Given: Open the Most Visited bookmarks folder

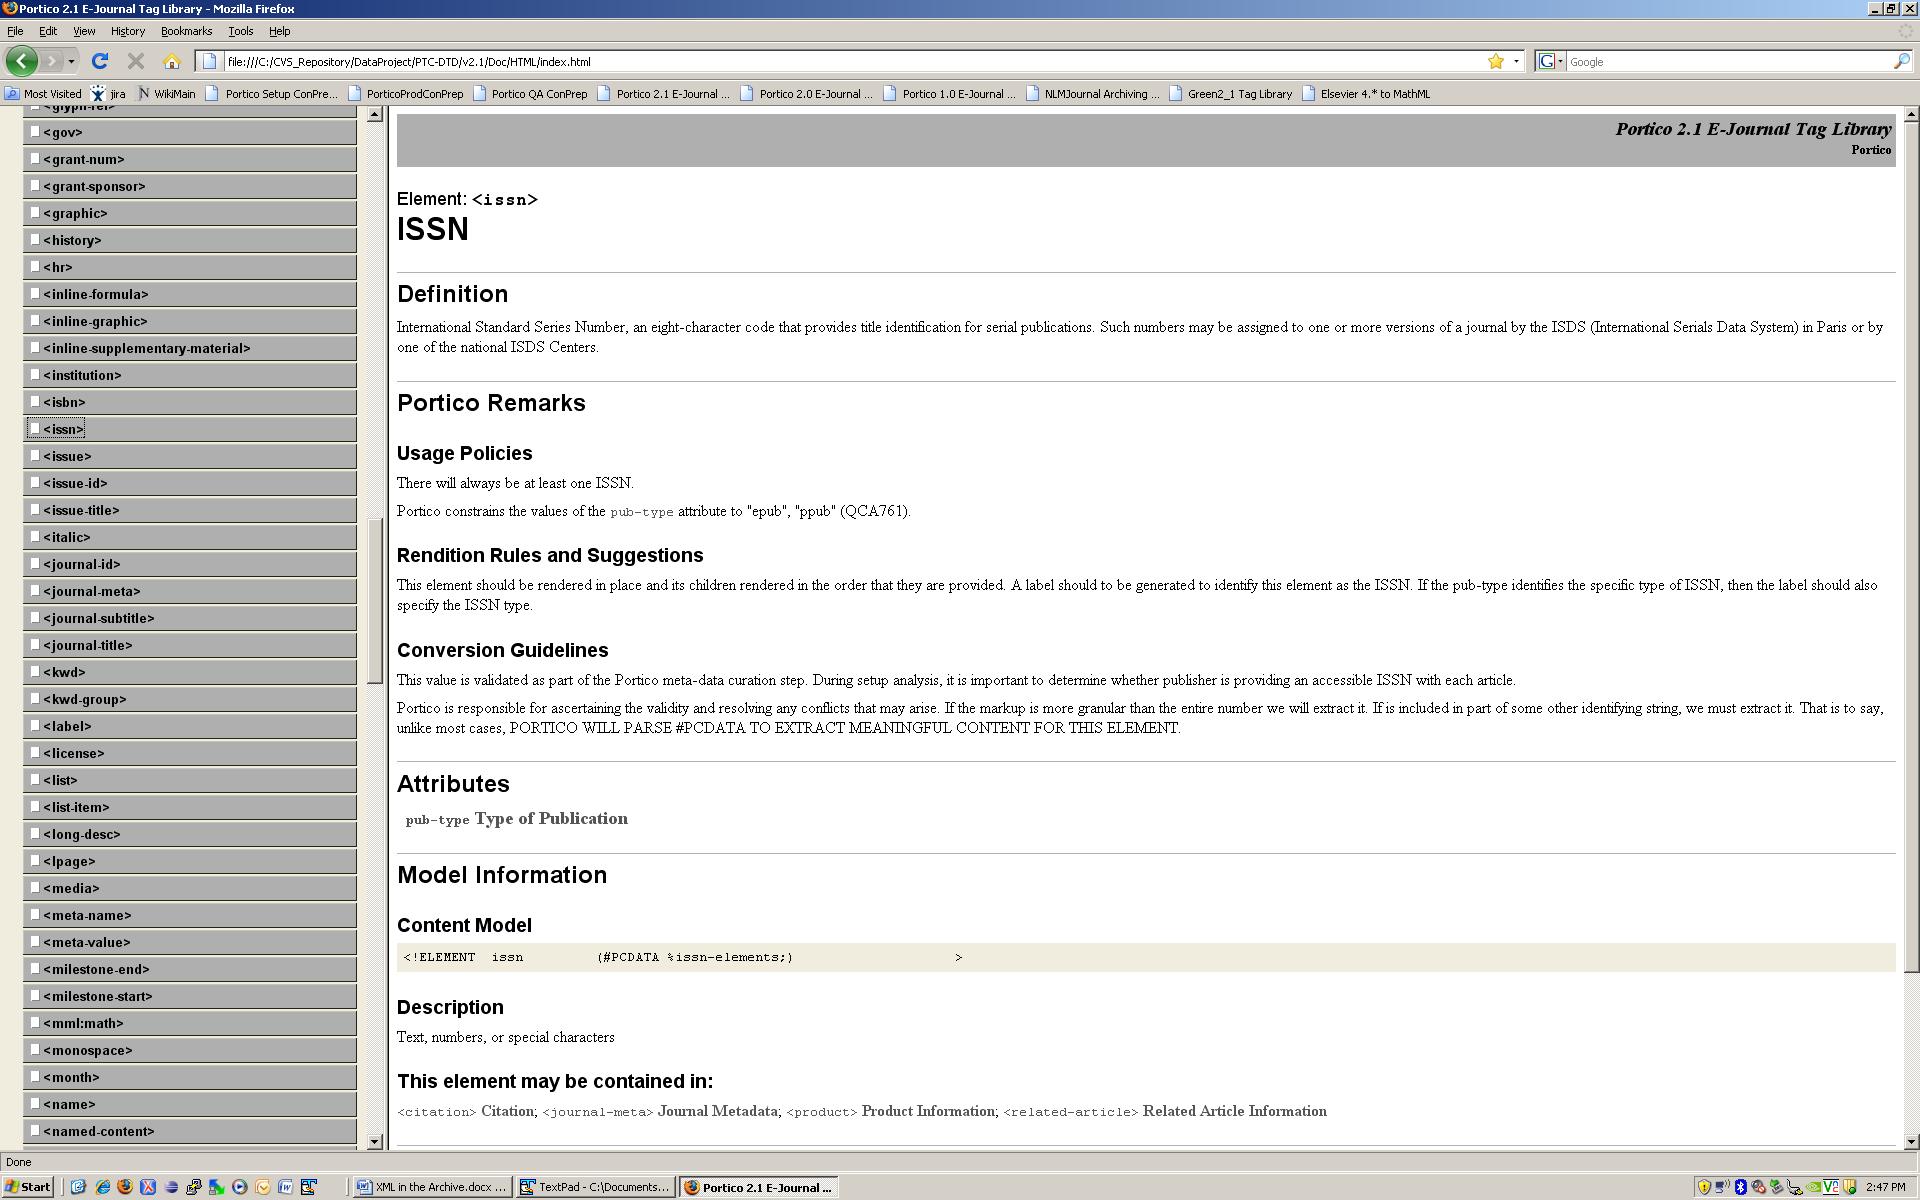Looking at the screenshot, I should tap(43, 94).
